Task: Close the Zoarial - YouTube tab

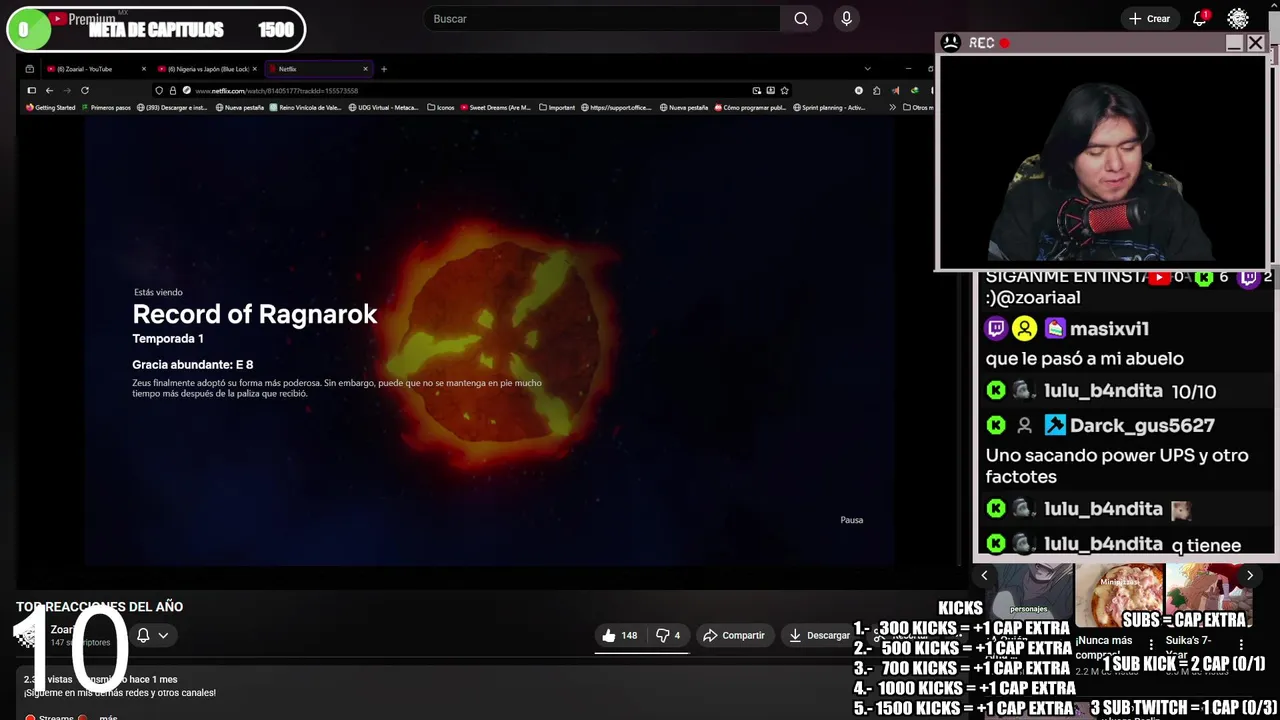Action: [x=144, y=69]
